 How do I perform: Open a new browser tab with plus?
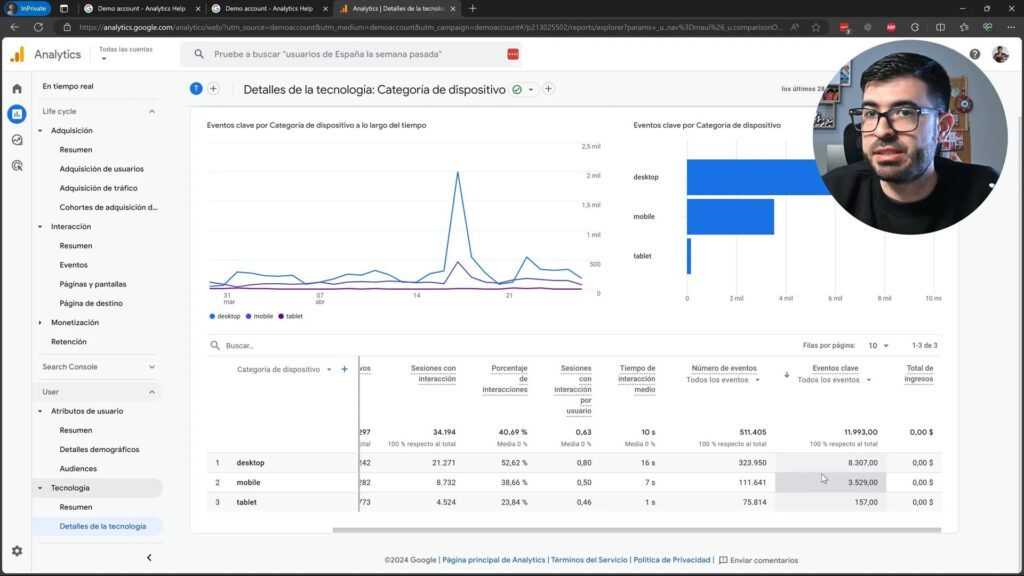[473, 8]
